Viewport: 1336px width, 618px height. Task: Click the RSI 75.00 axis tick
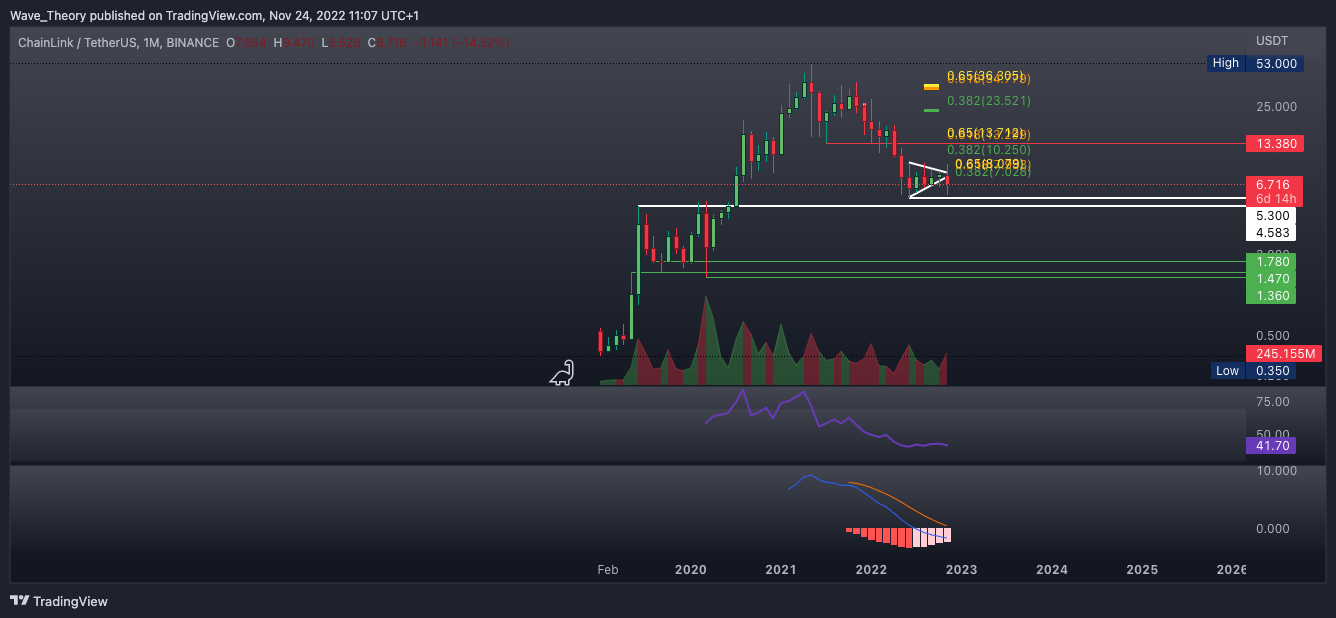(x=1274, y=402)
